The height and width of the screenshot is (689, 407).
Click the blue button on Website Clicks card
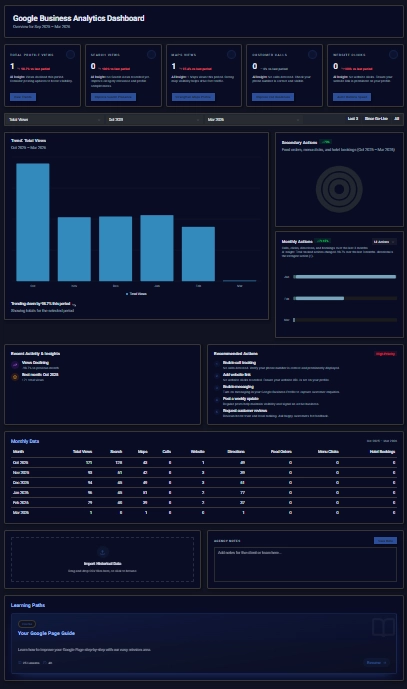[x=352, y=97]
